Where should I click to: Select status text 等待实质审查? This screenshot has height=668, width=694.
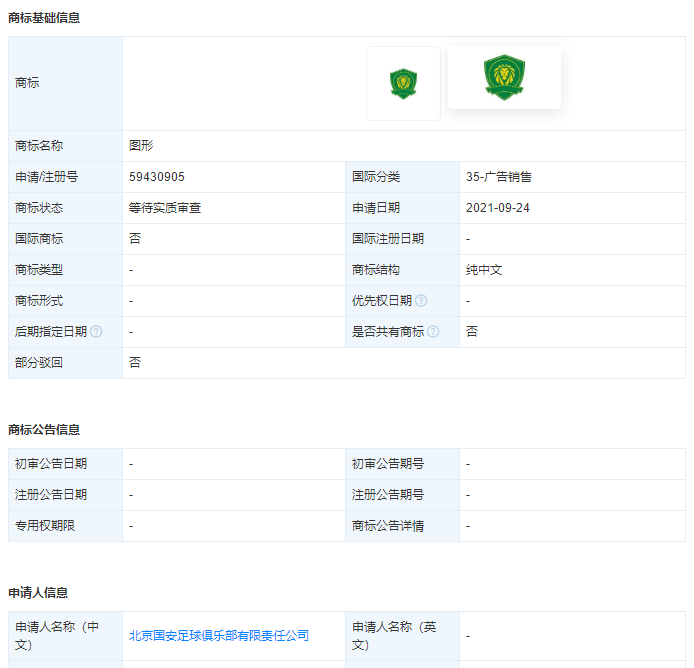(165, 208)
